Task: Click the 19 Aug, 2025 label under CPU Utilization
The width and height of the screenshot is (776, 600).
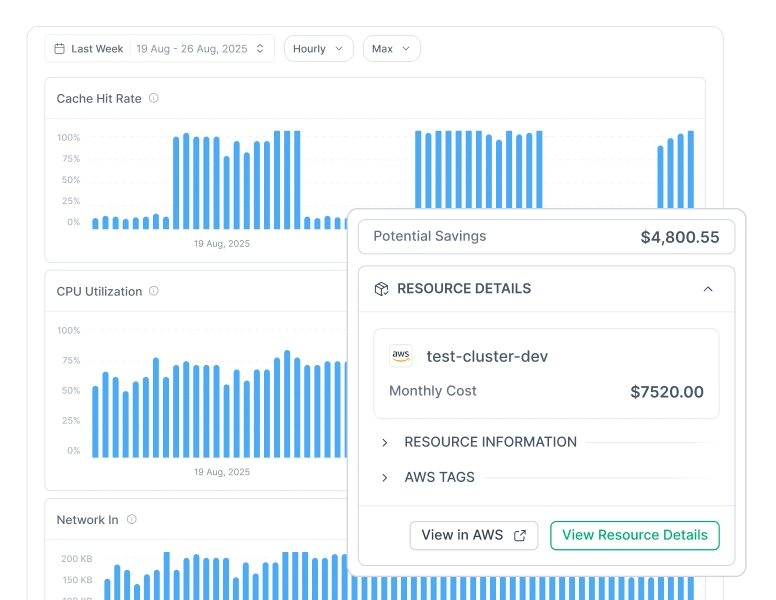Action: point(222,472)
